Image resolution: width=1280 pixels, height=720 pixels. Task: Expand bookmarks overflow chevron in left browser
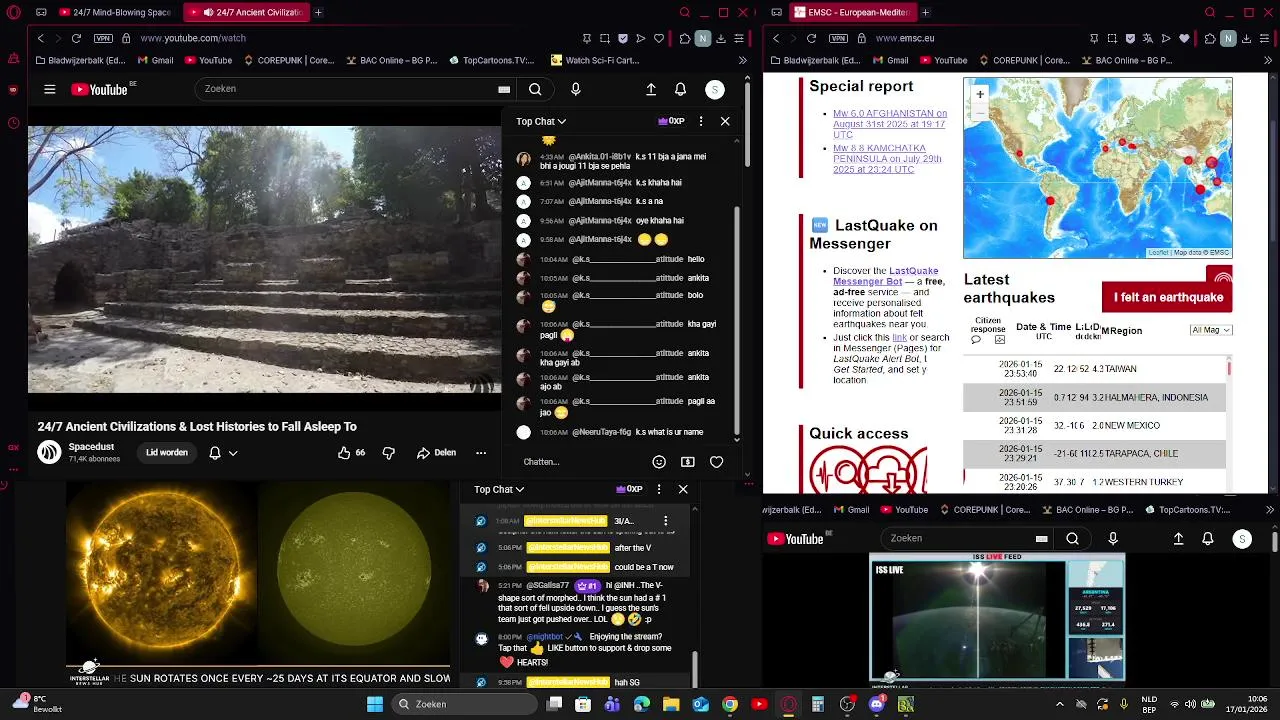pos(742,60)
